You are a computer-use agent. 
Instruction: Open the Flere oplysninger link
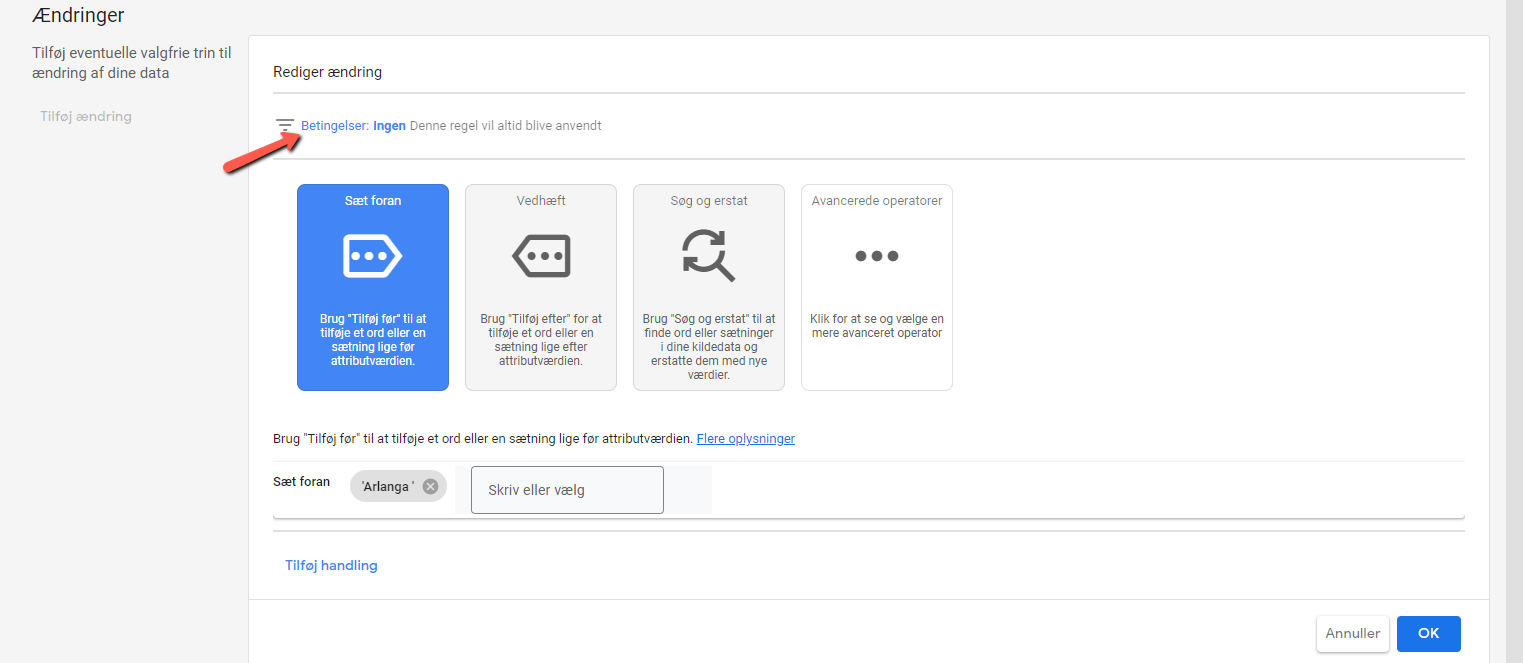coord(746,438)
